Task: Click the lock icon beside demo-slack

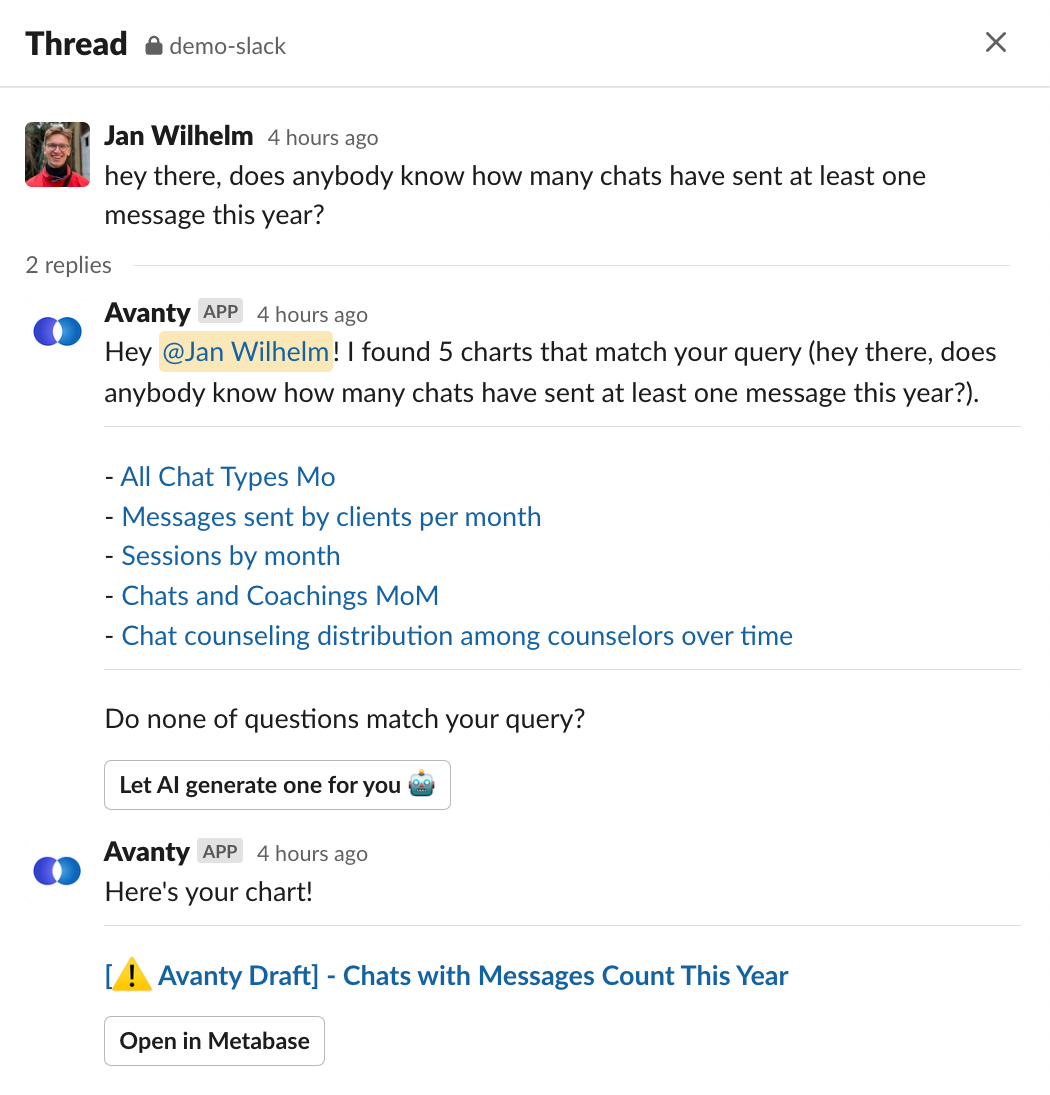Action: 154,46
